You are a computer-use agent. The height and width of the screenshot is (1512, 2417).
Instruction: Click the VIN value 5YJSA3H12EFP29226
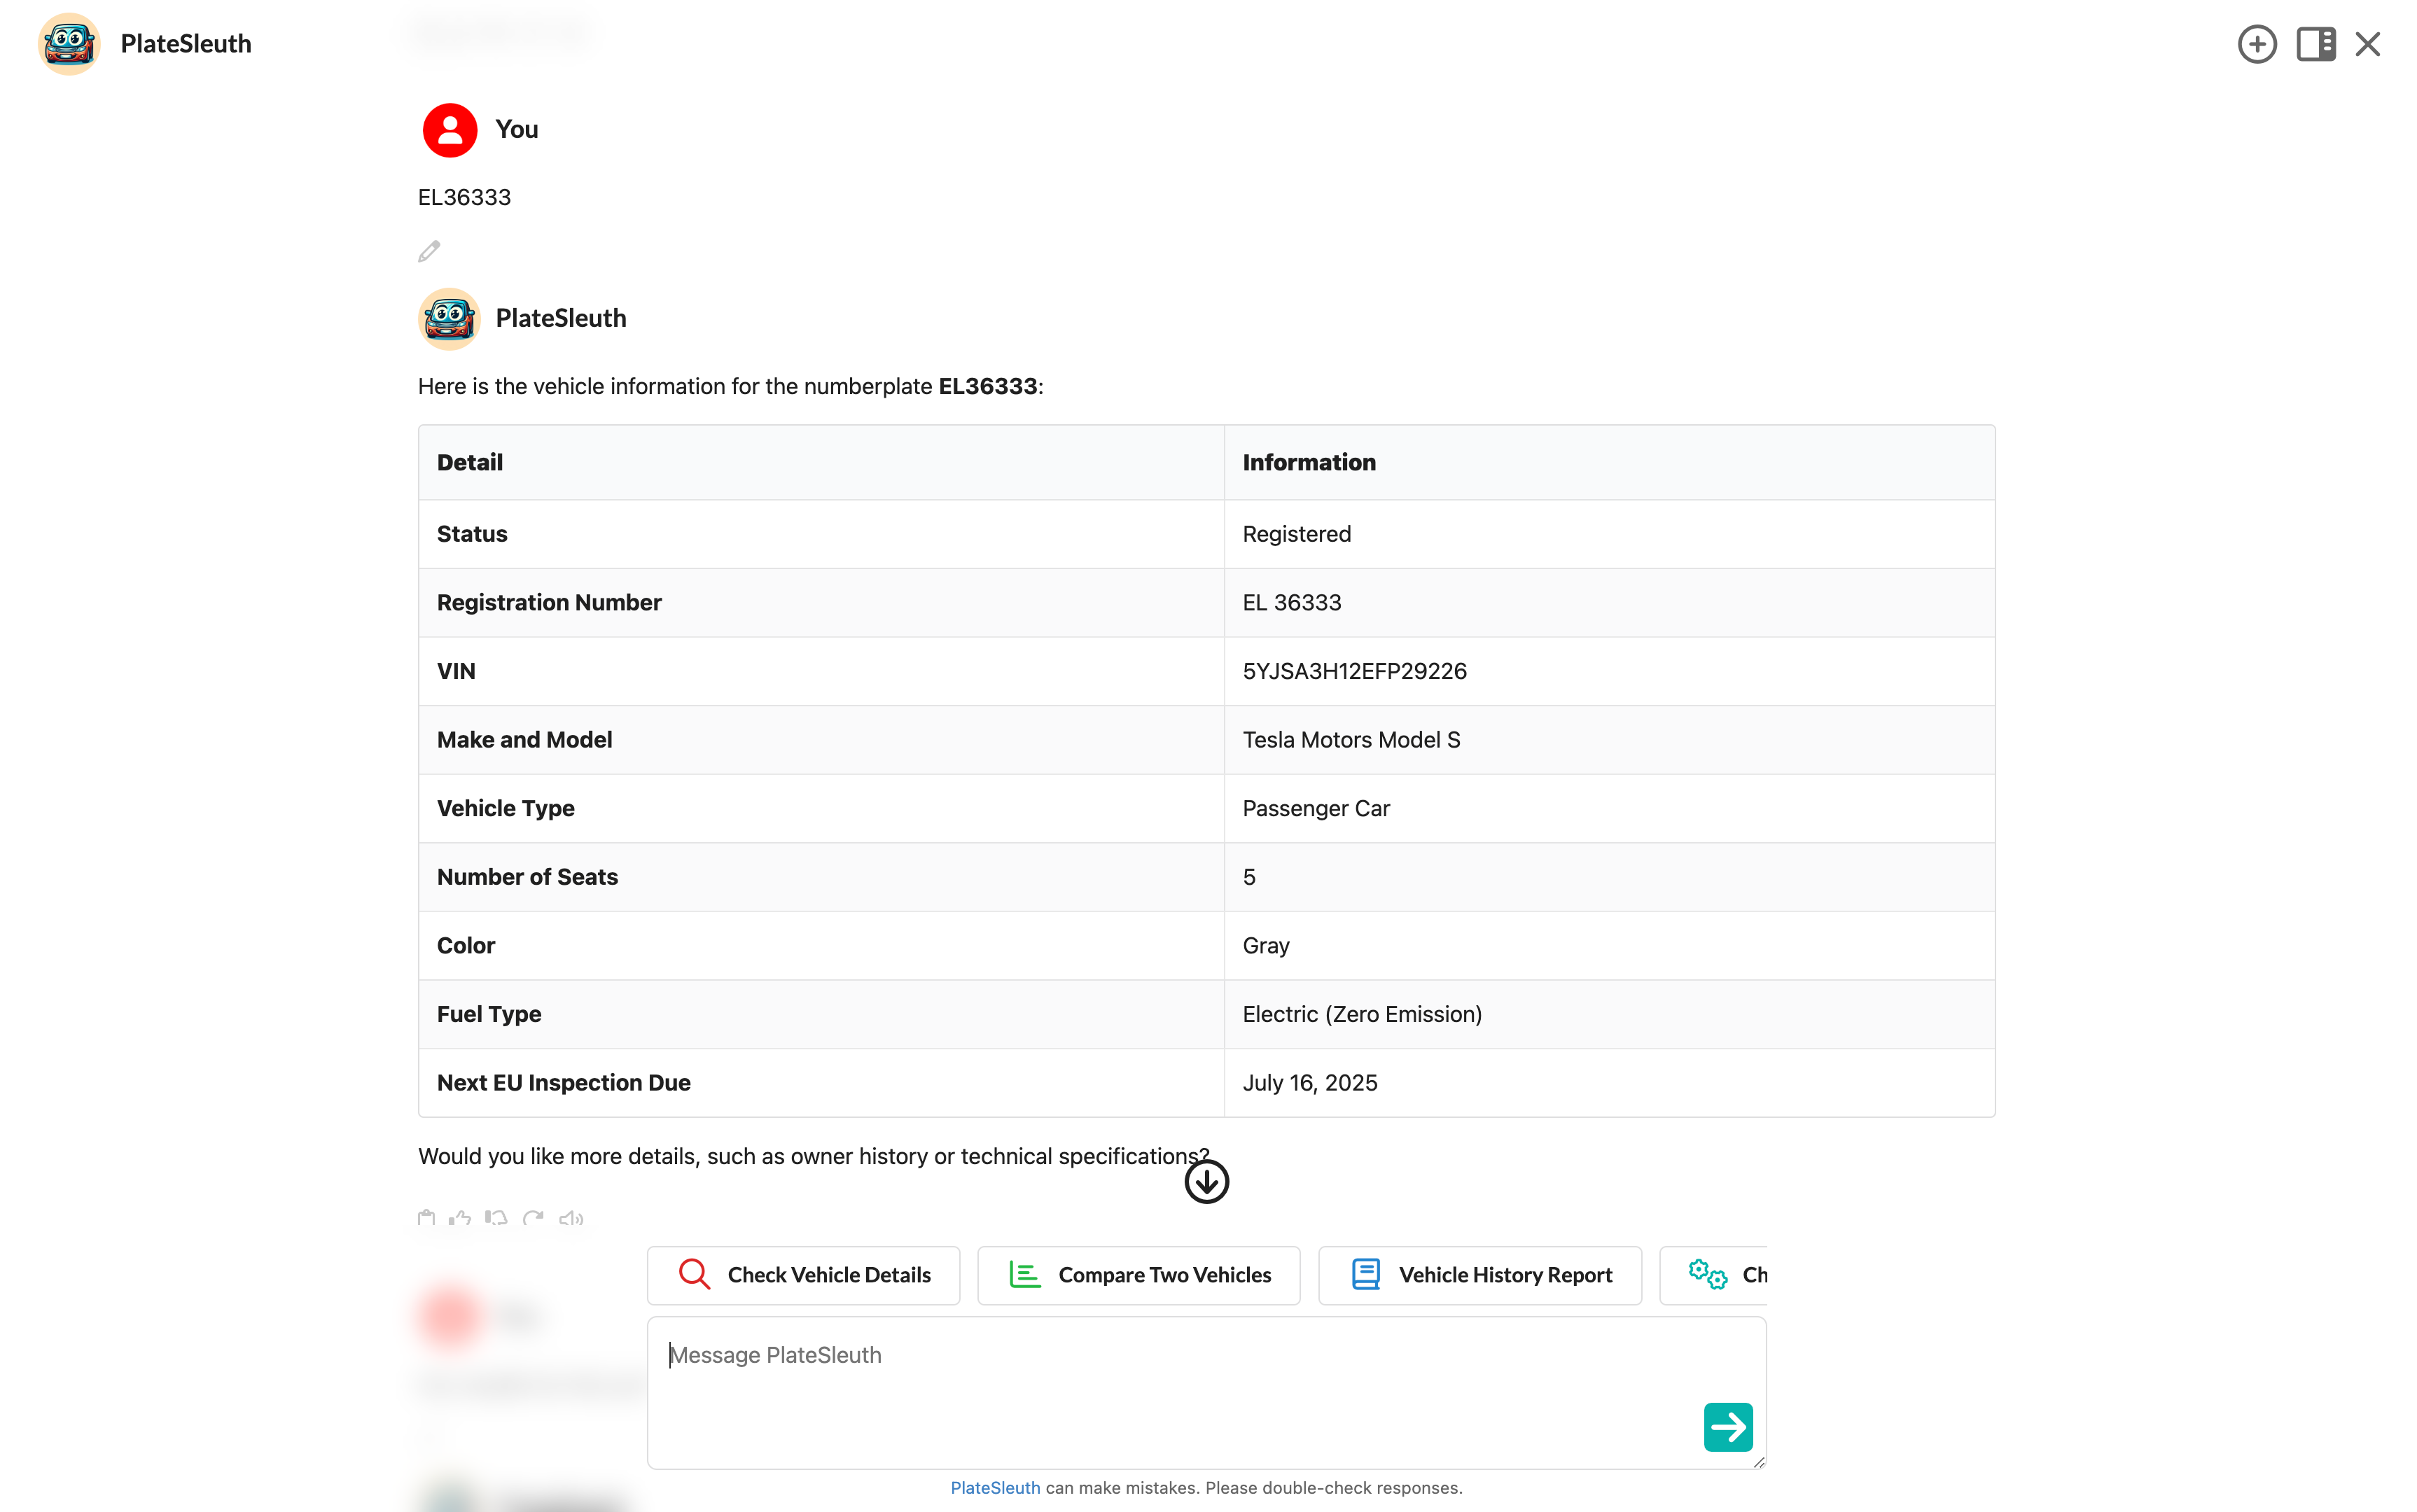click(x=1354, y=671)
